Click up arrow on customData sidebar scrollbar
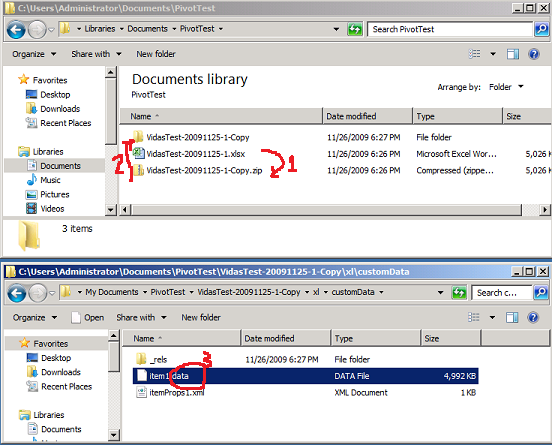Image resolution: width=552 pixels, height=445 pixels. pyautogui.click(x=113, y=336)
